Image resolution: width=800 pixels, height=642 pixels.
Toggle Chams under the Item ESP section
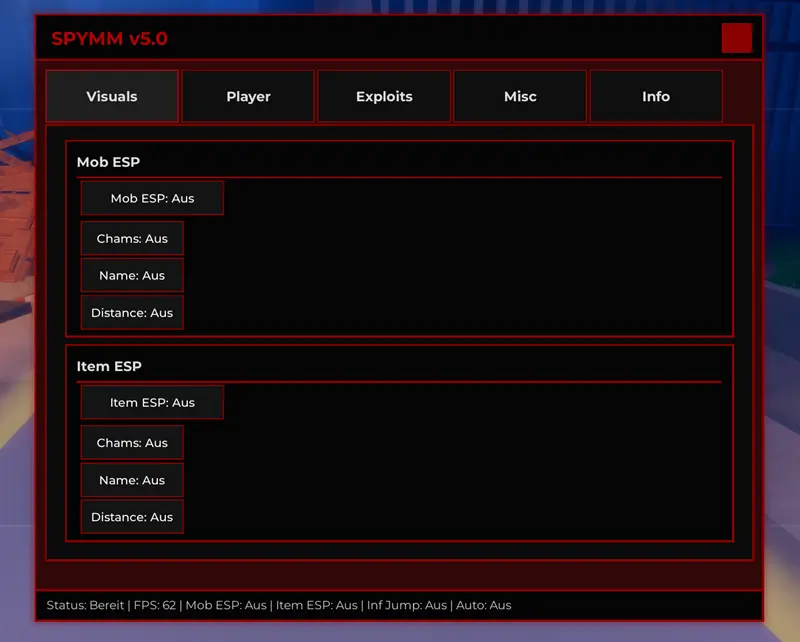coord(131,442)
